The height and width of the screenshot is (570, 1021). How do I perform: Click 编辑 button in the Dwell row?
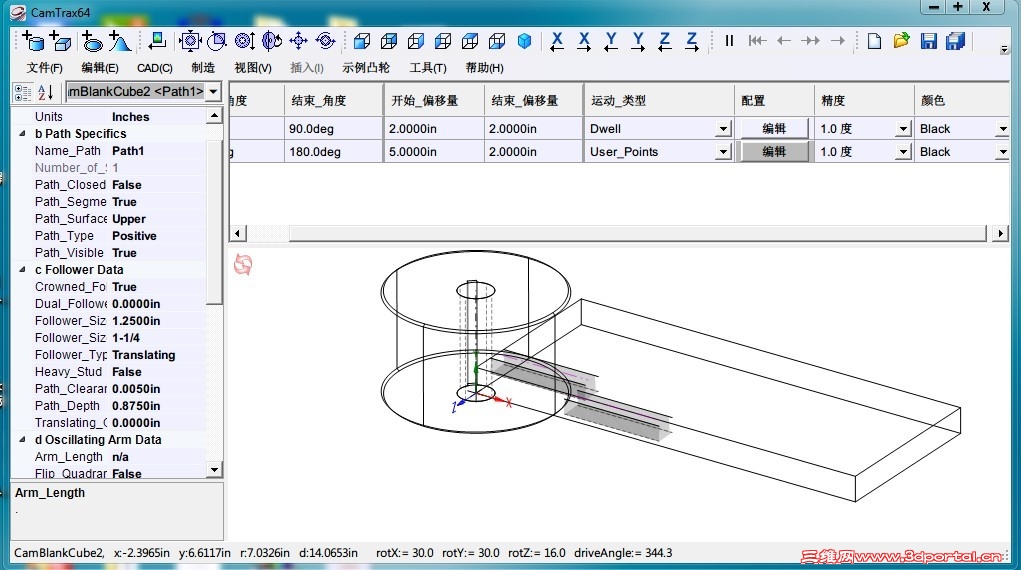point(774,128)
